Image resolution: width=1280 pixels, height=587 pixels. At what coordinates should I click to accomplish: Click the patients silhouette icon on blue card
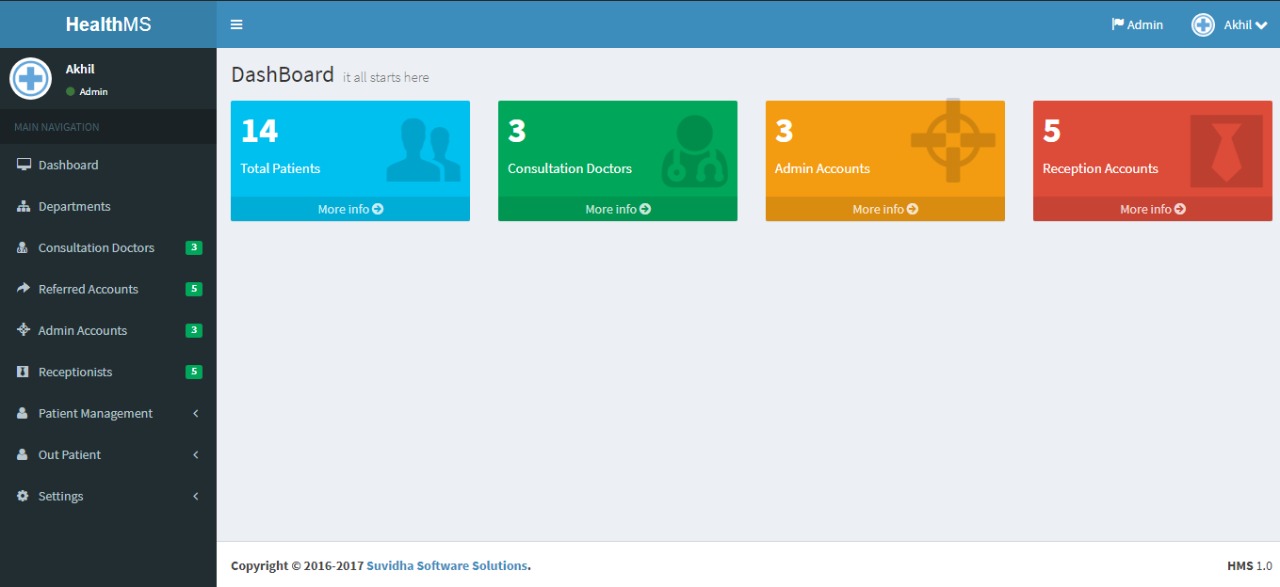(423, 151)
